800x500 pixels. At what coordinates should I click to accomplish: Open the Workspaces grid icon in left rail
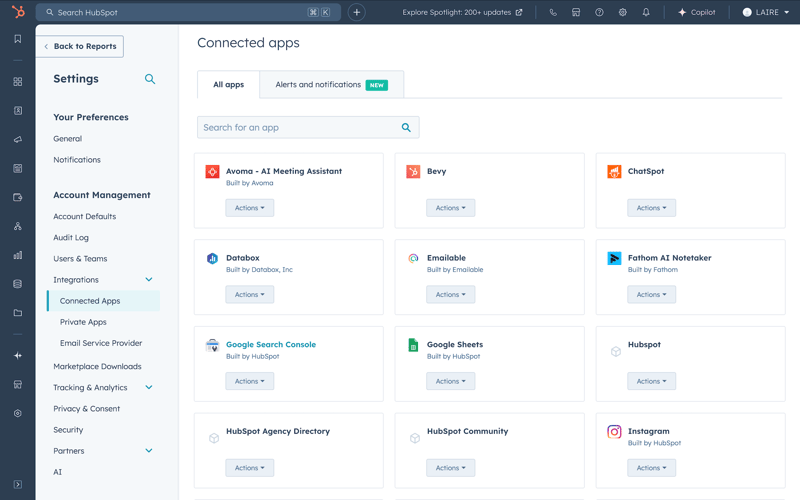coord(18,82)
